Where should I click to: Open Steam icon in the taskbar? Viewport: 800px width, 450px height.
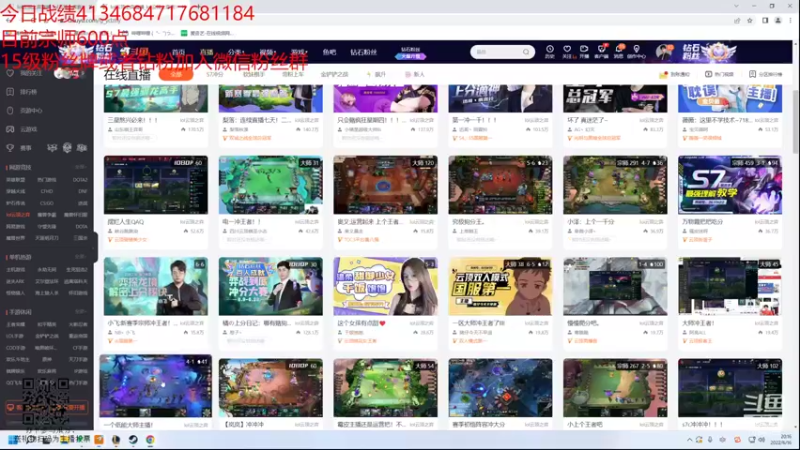pyautogui.click(x=133, y=440)
